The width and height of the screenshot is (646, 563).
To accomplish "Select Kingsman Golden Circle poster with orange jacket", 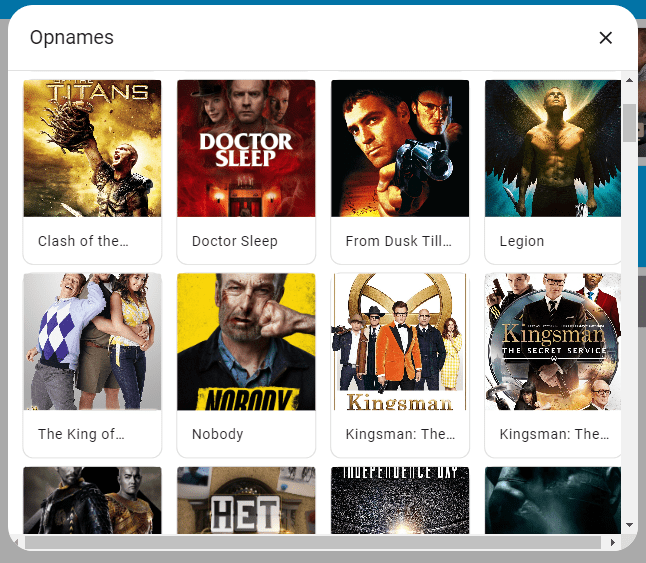I will point(400,341).
